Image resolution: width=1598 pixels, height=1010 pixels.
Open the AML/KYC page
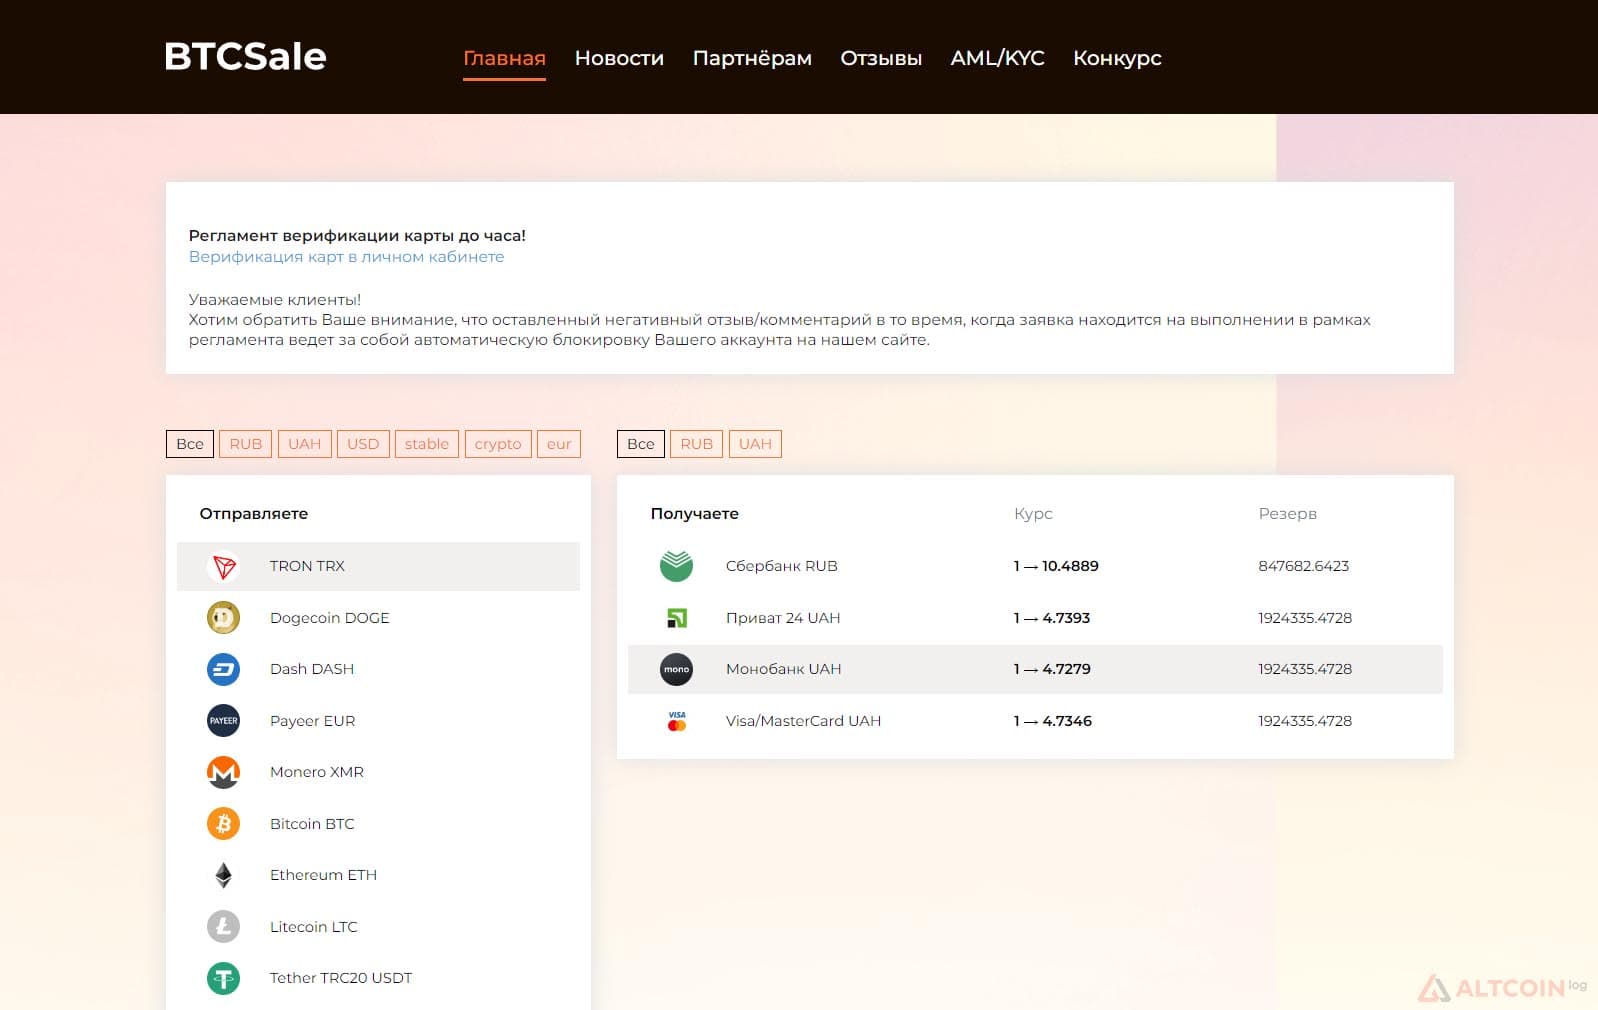tap(997, 58)
